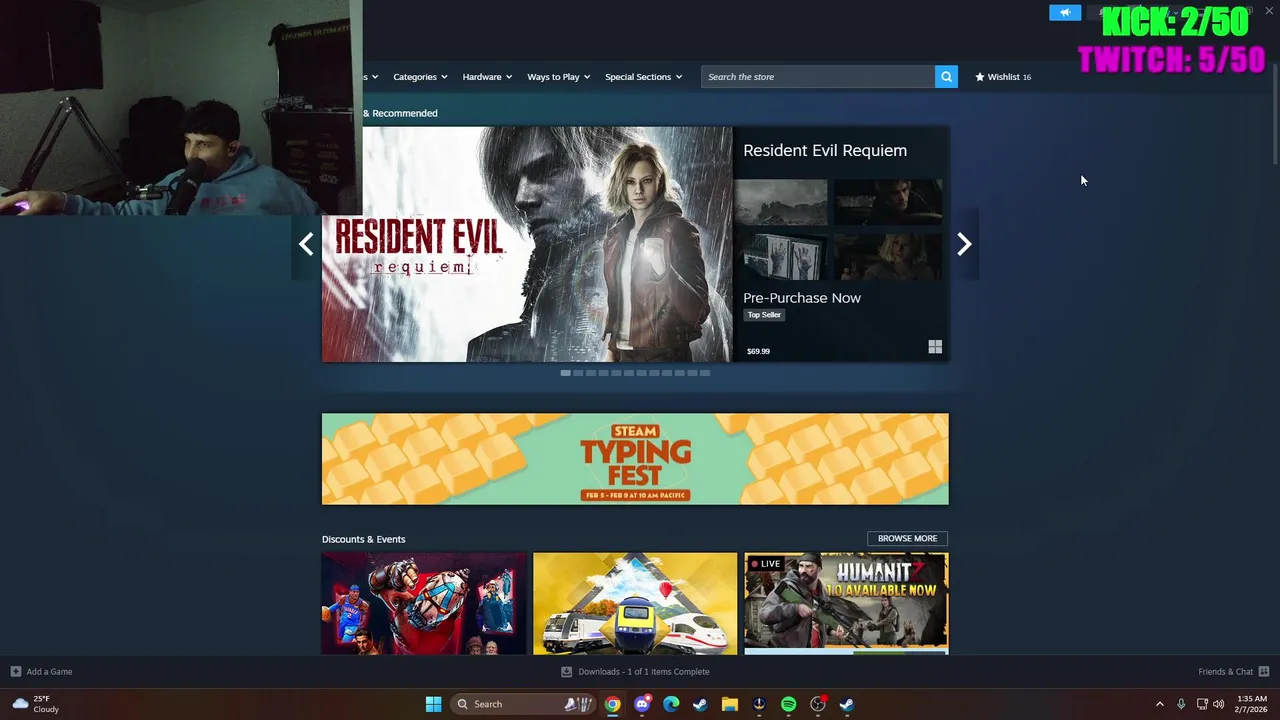Expand the Ways to Play dropdown
This screenshot has width=1280, height=720.
coord(559,77)
